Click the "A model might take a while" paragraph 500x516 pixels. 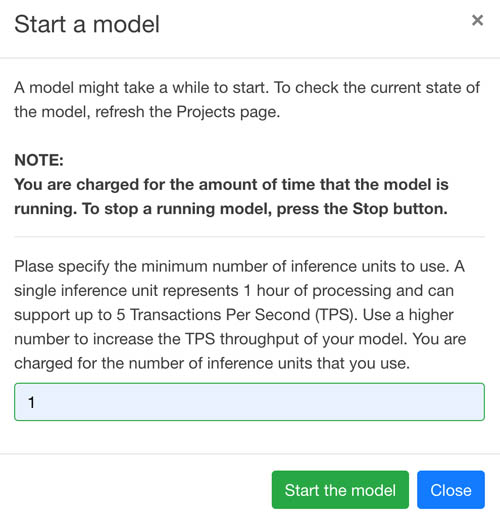tap(247, 100)
